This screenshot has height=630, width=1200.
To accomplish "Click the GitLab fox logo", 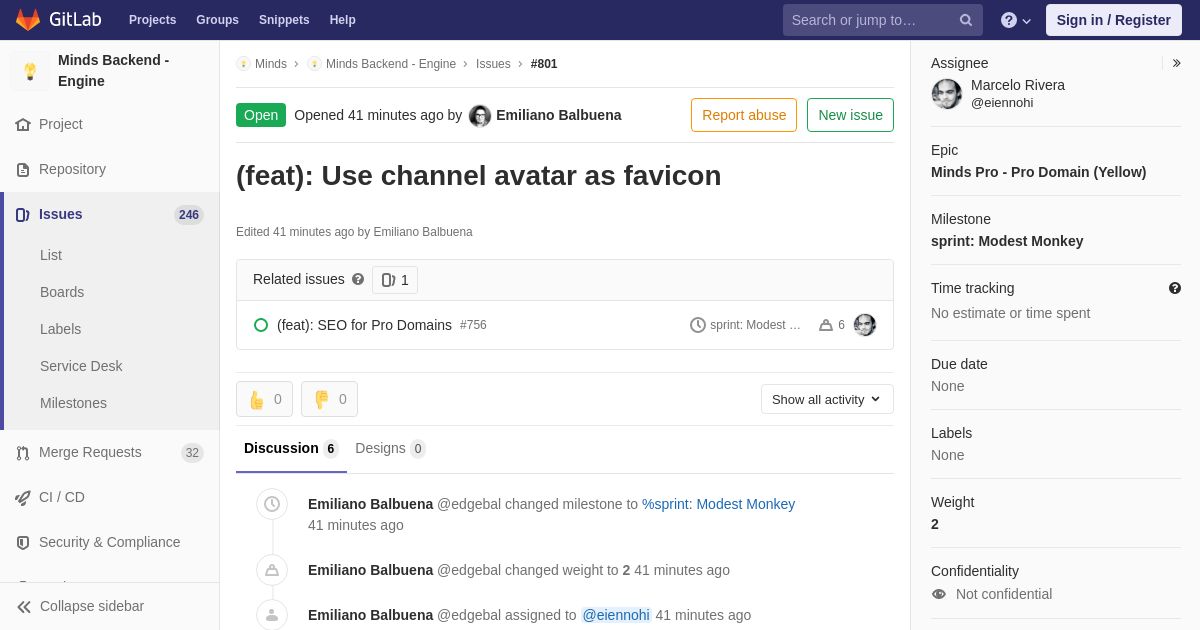I will tap(28, 20).
